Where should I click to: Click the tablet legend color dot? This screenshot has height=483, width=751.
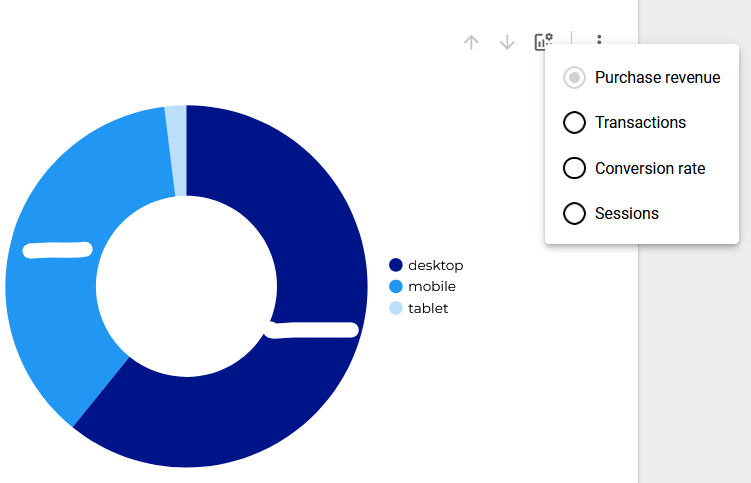coord(396,308)
